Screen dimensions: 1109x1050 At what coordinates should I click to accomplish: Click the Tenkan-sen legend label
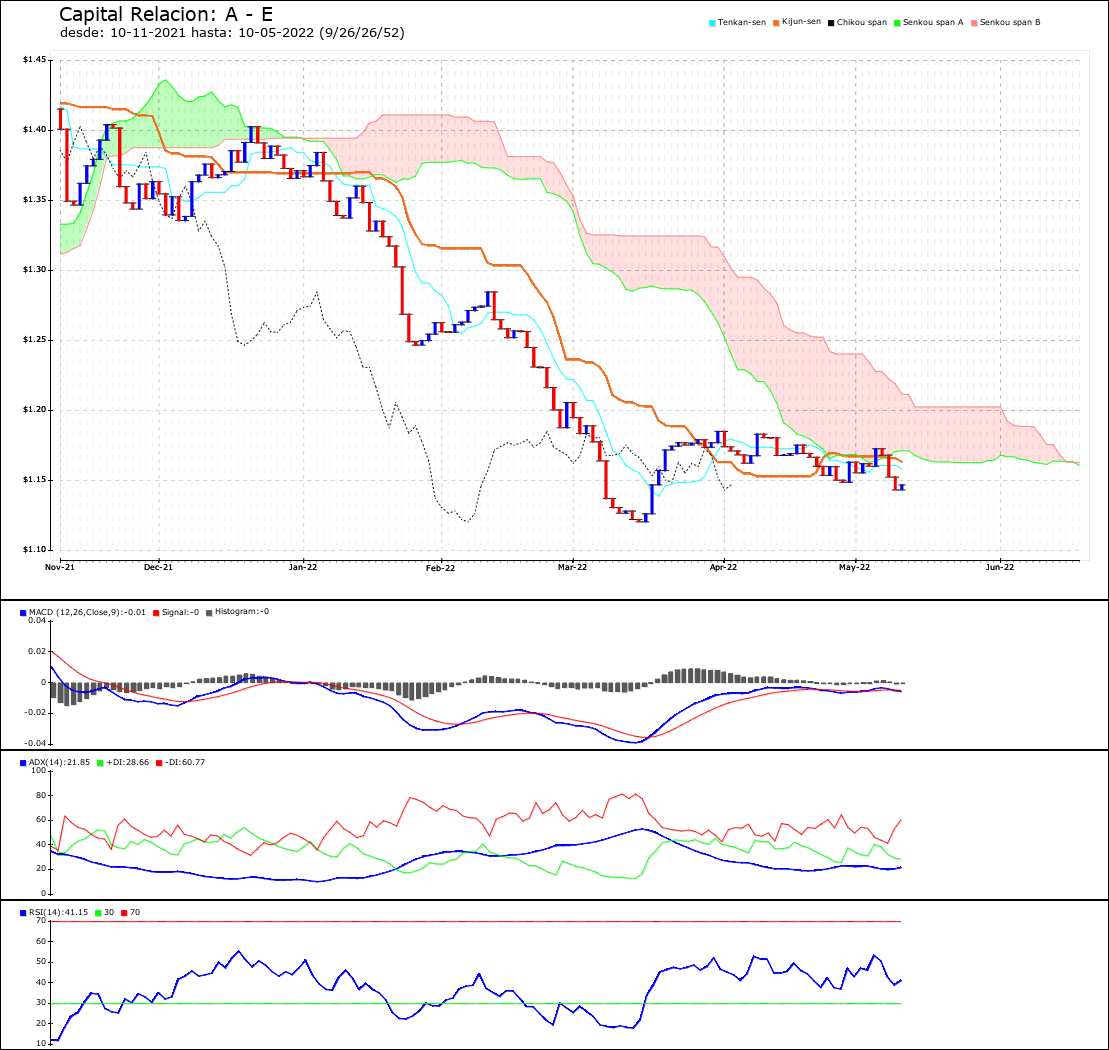(x=741, y=23)
